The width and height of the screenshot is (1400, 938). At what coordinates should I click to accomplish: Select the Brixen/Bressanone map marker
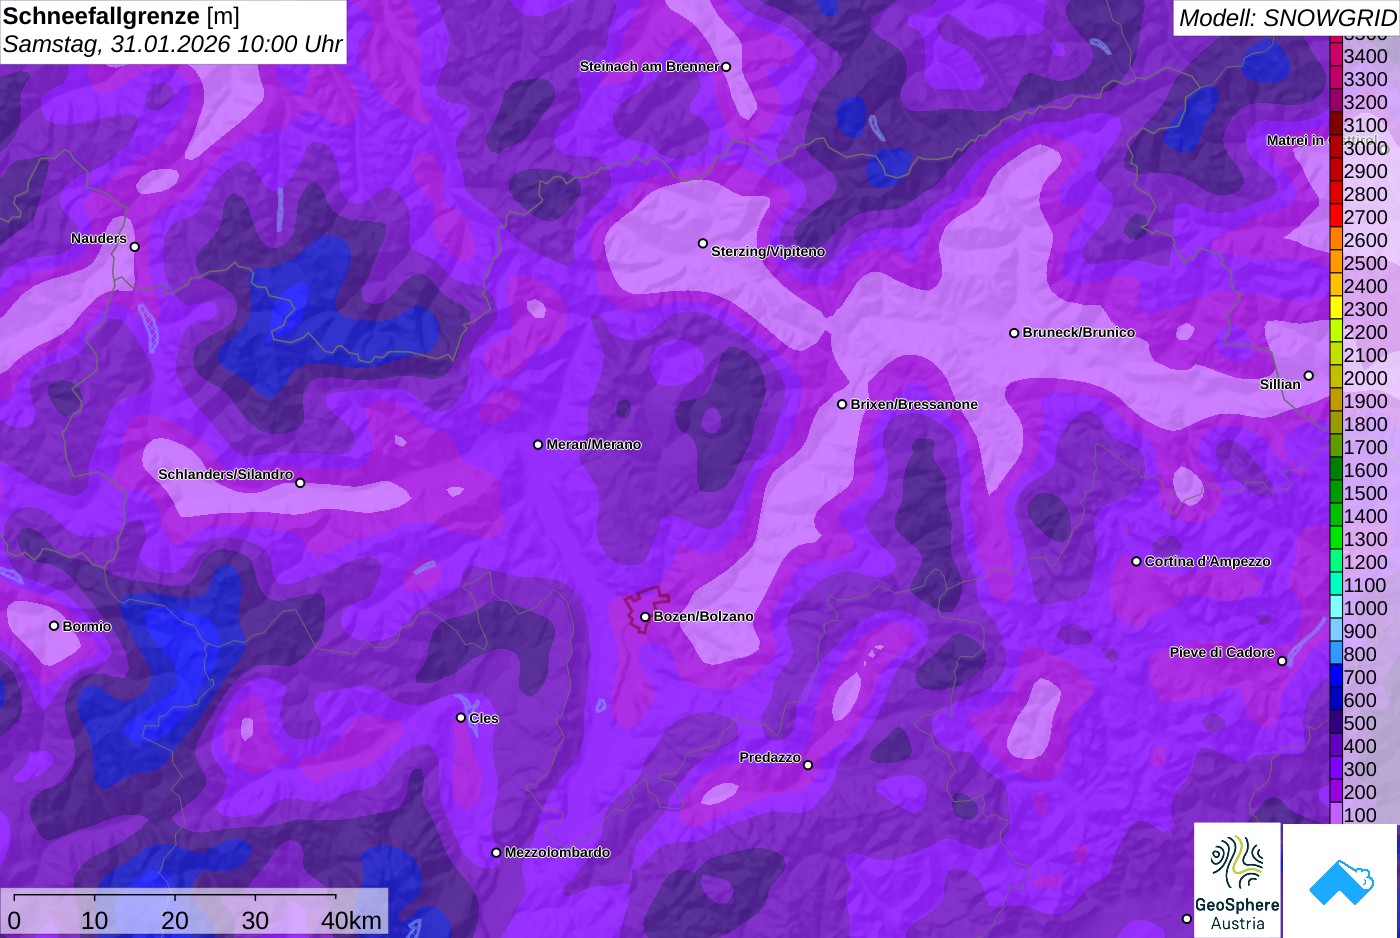pos(842,405)
